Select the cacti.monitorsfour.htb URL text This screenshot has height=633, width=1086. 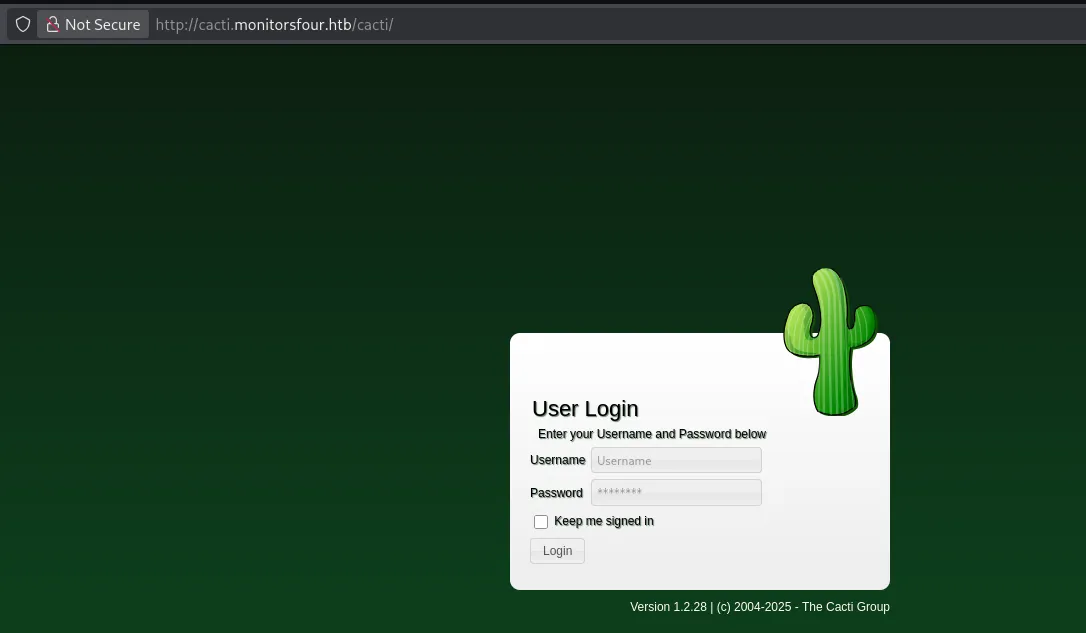pos(274,24)
